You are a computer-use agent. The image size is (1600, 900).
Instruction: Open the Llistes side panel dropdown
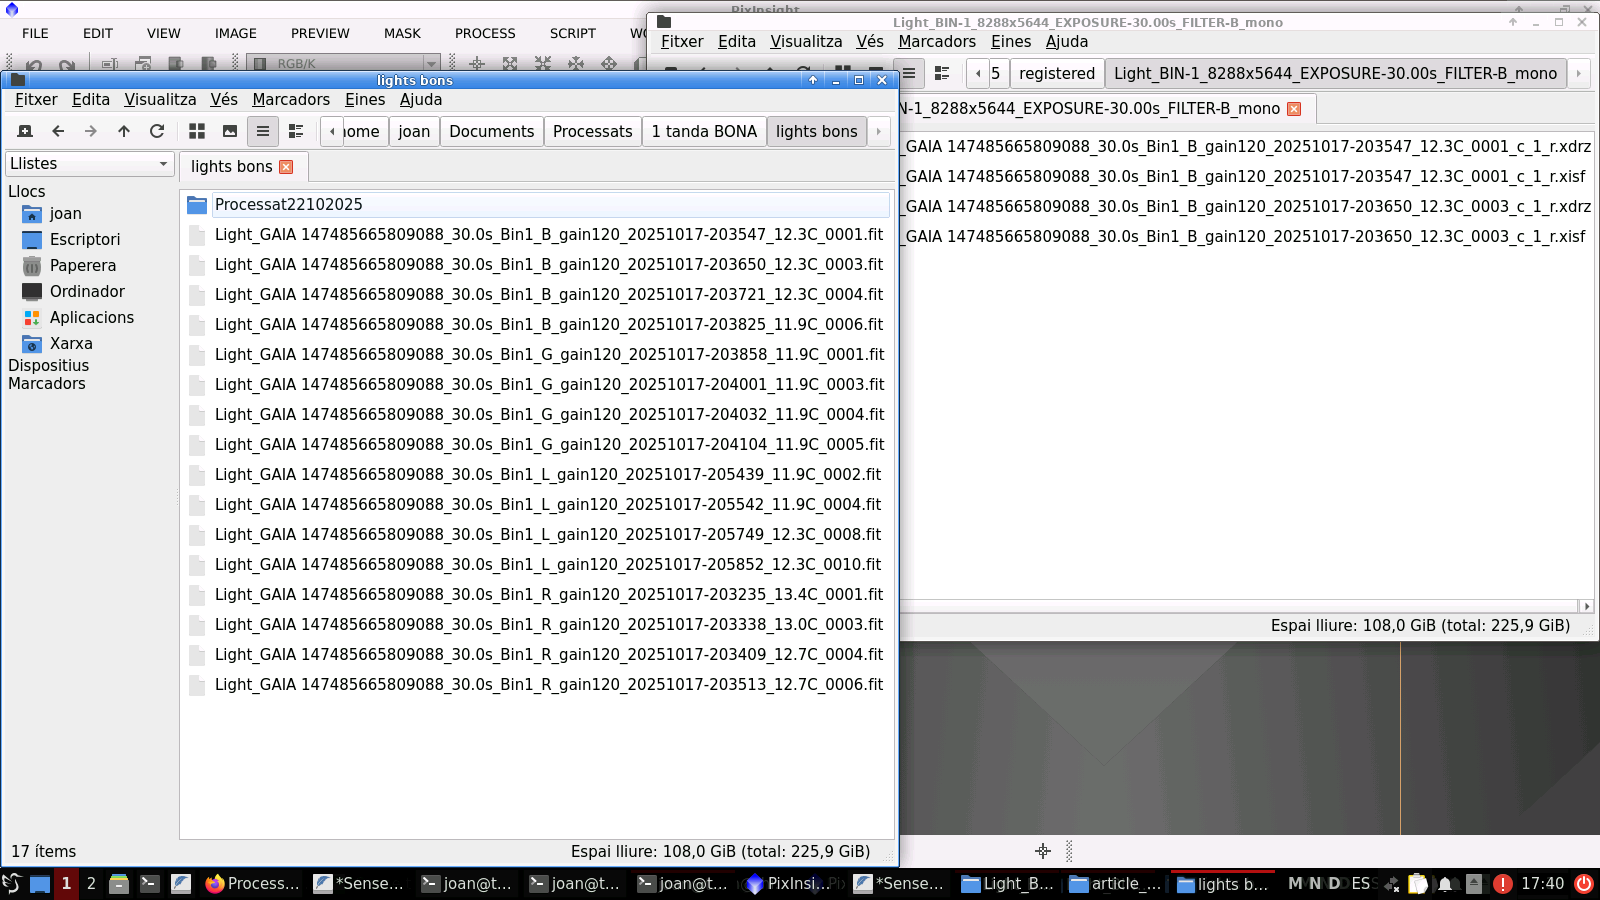(x=89, y=164)
